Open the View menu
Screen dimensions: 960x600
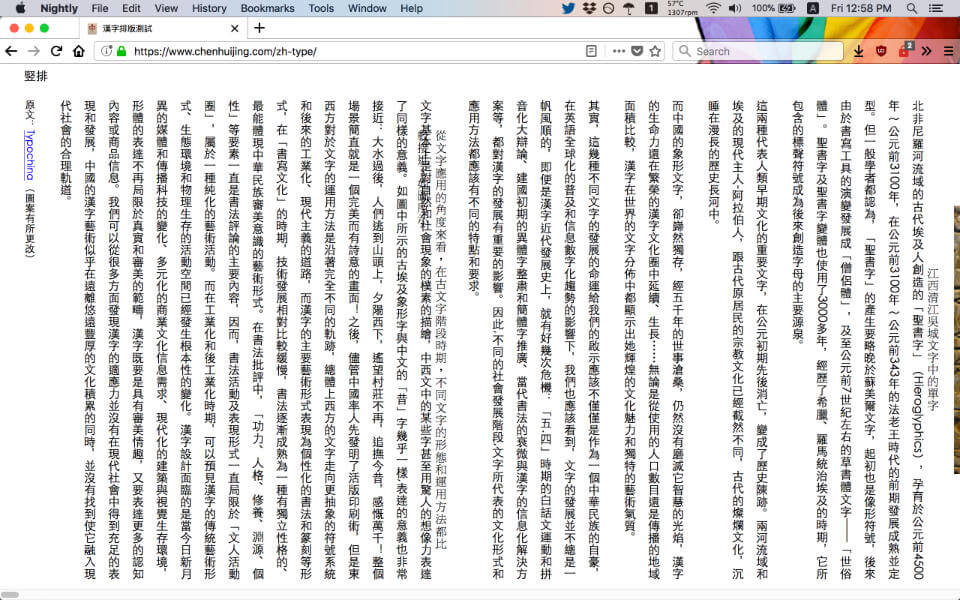point(166,9)
